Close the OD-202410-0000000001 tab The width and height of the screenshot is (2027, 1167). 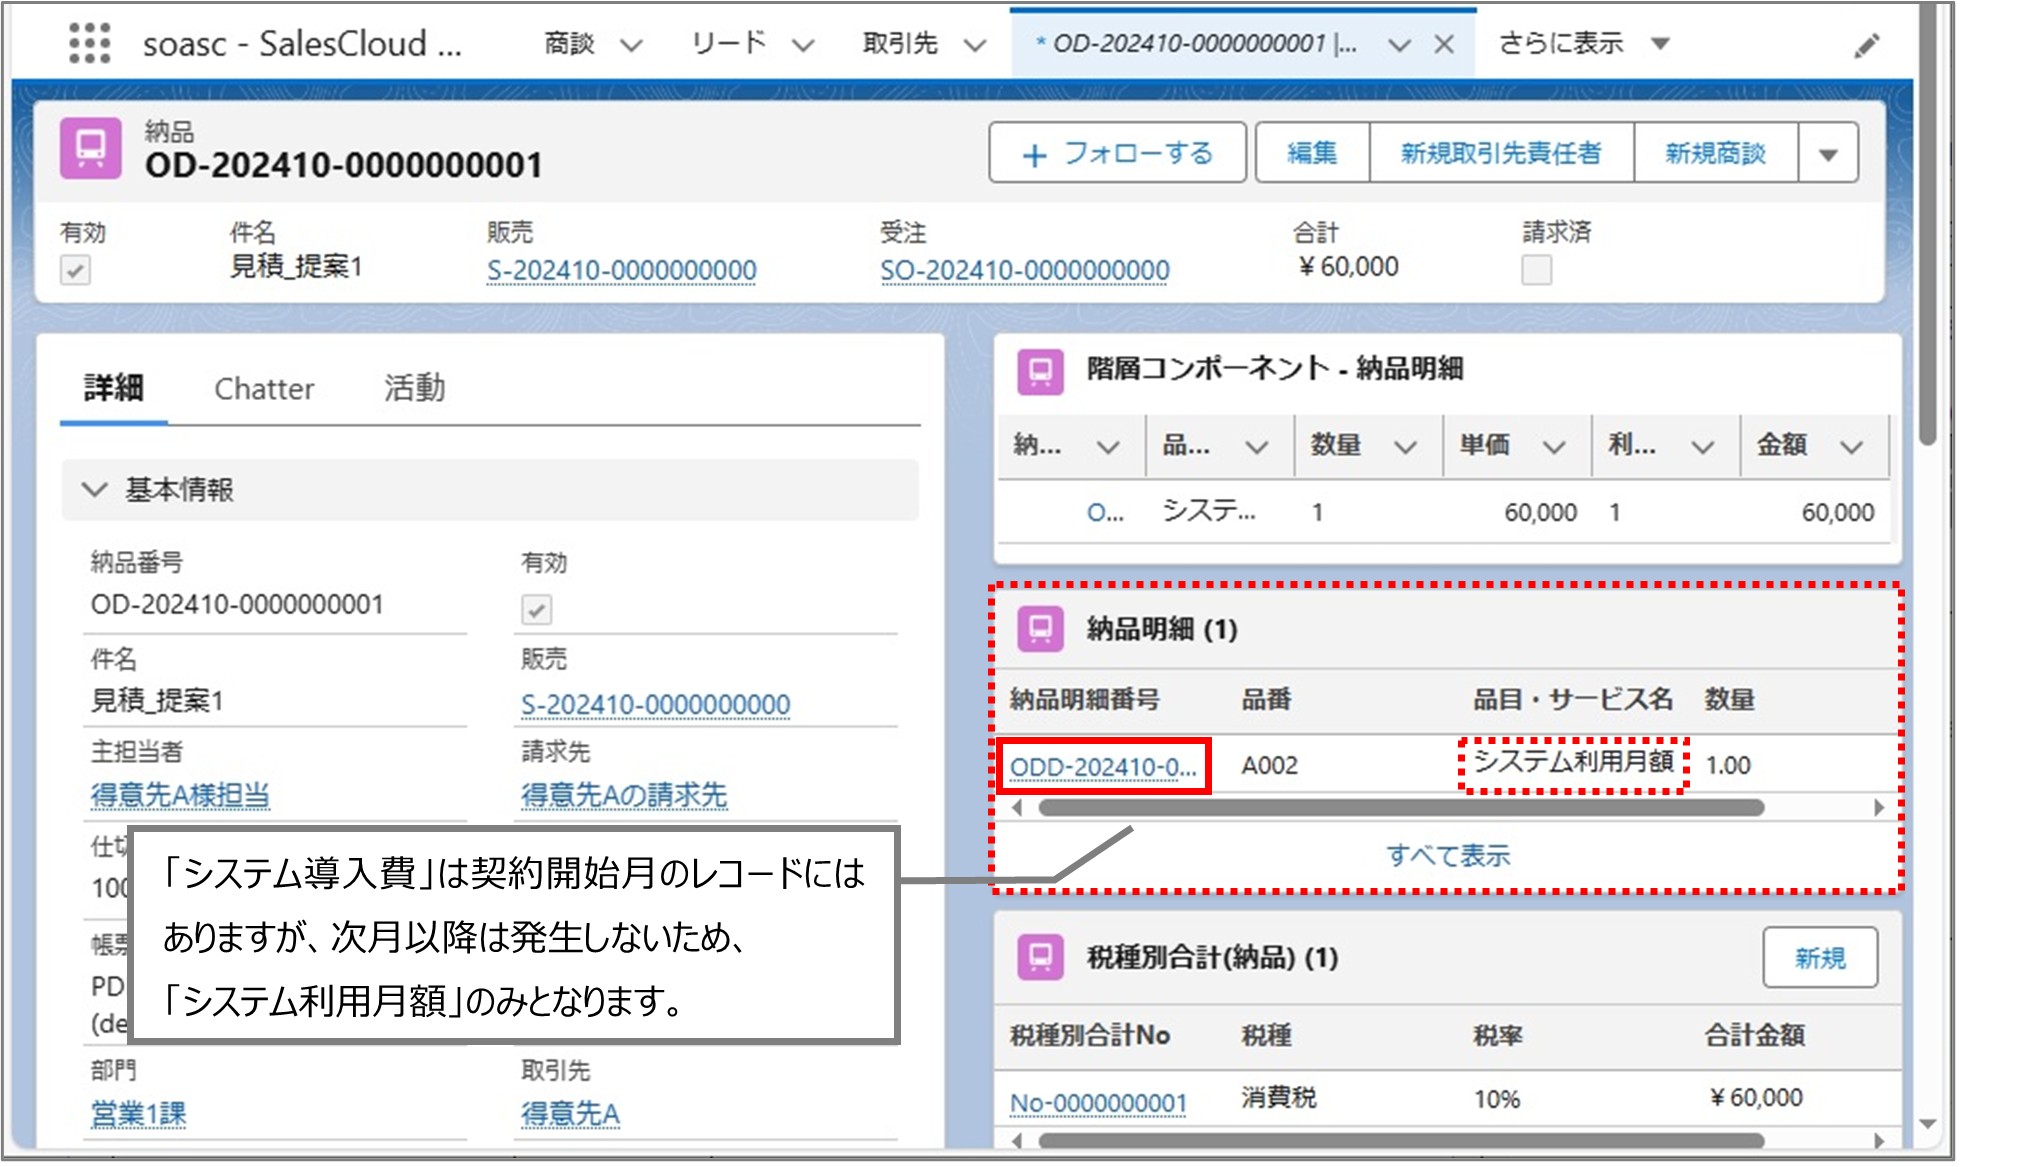coord(1444,45)
